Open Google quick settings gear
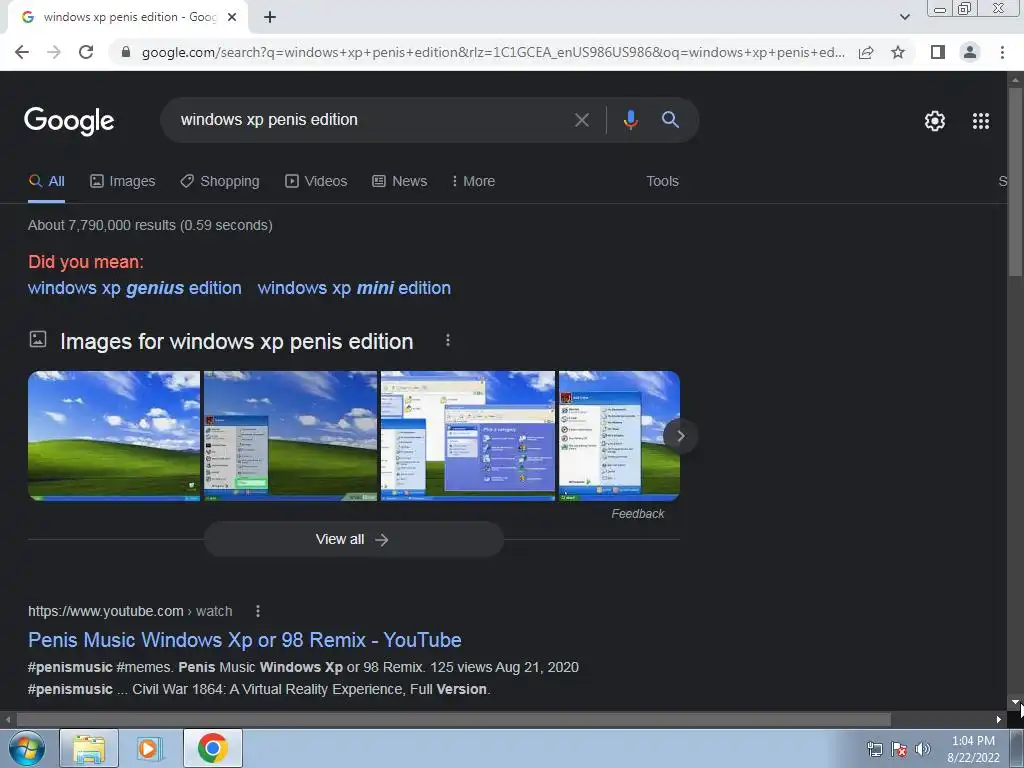The height and width of the screenshot is (768, 1024). [935, 121]
